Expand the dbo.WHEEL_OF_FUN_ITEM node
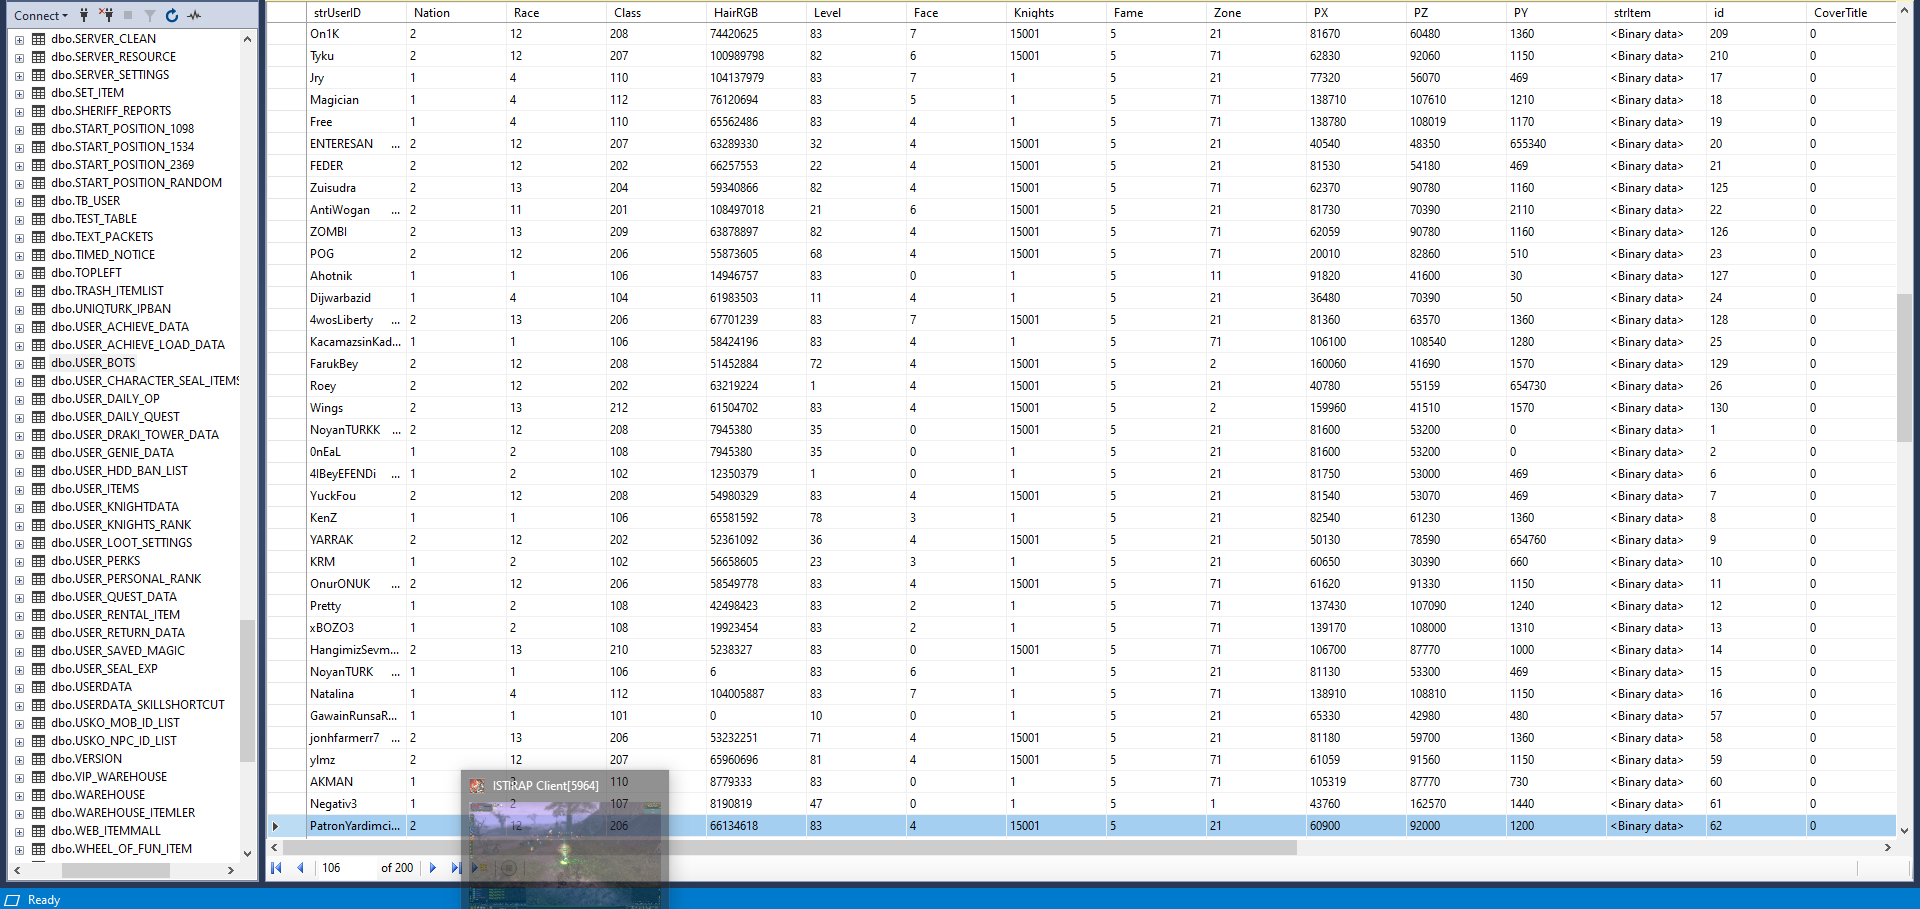This screenshot has width=1920, height=909. [x=19, y=849]
